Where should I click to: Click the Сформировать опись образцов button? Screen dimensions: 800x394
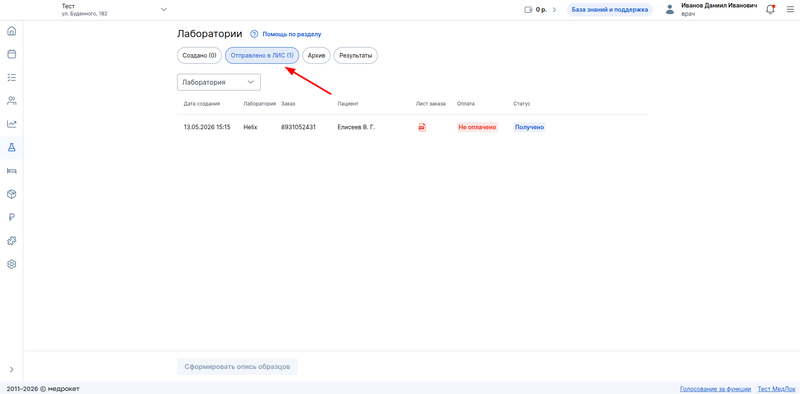click(x=237, y=366)
